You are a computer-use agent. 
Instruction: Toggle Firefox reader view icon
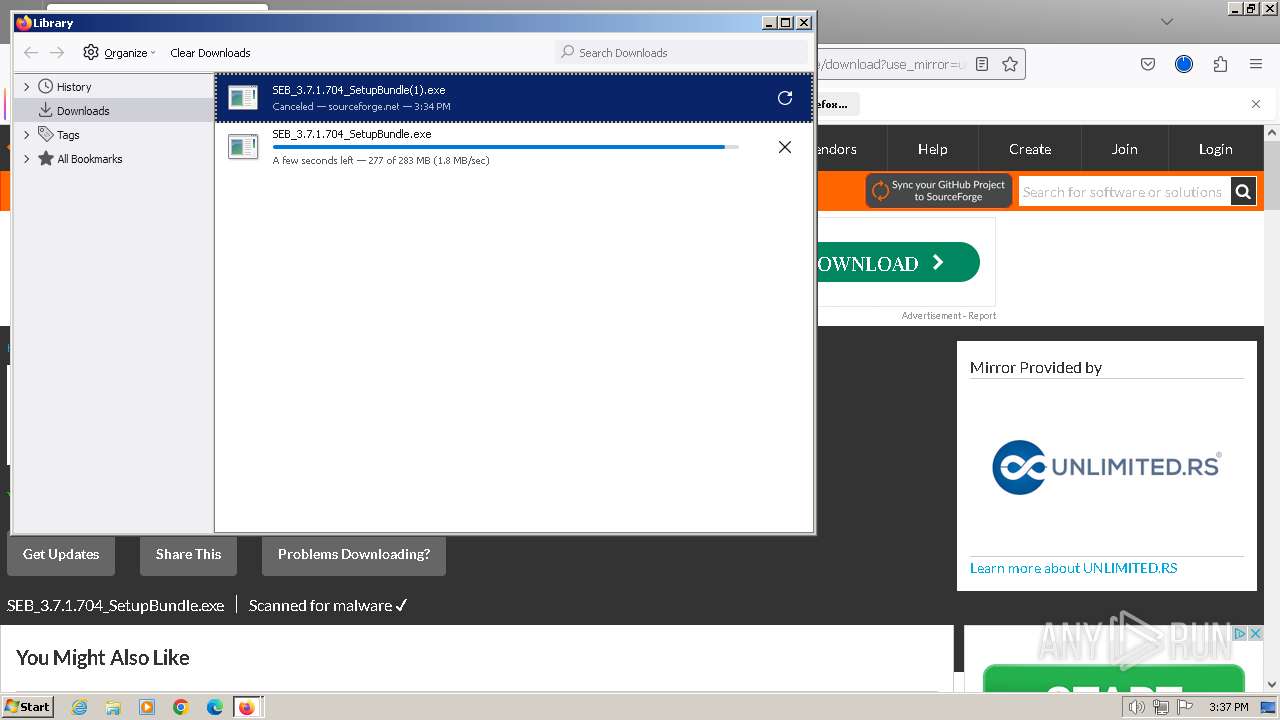[982, 64]
